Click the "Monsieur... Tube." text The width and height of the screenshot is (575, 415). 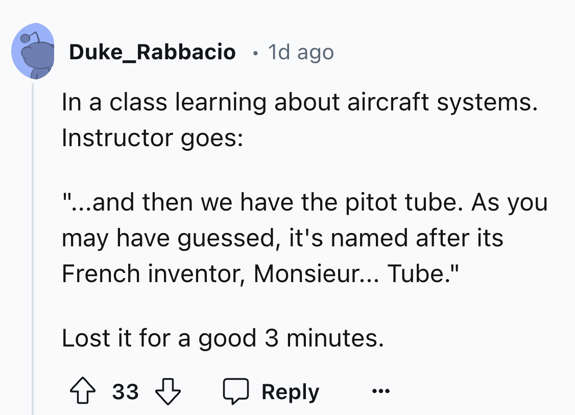pyautogui.click(x=356, y=273)
